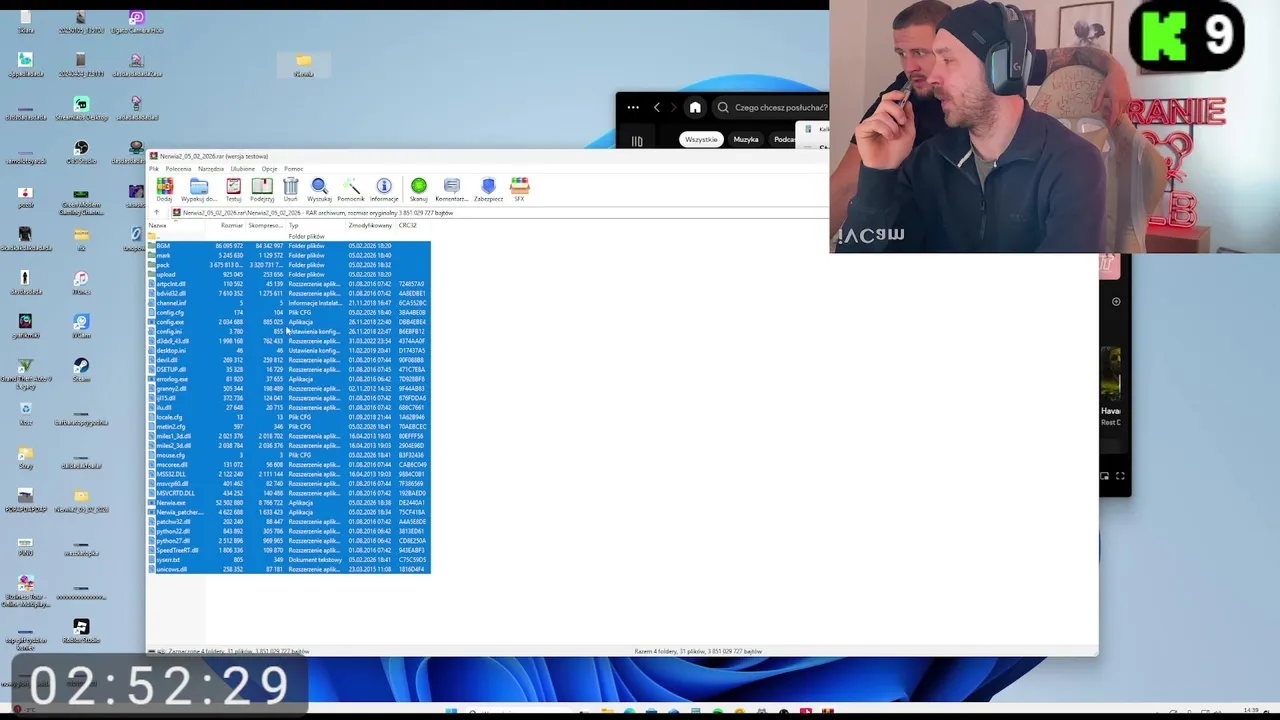
Task: Click Spotify search field 'Czego chcesz posłuchać?'
Action: click(x=781, y=107)
